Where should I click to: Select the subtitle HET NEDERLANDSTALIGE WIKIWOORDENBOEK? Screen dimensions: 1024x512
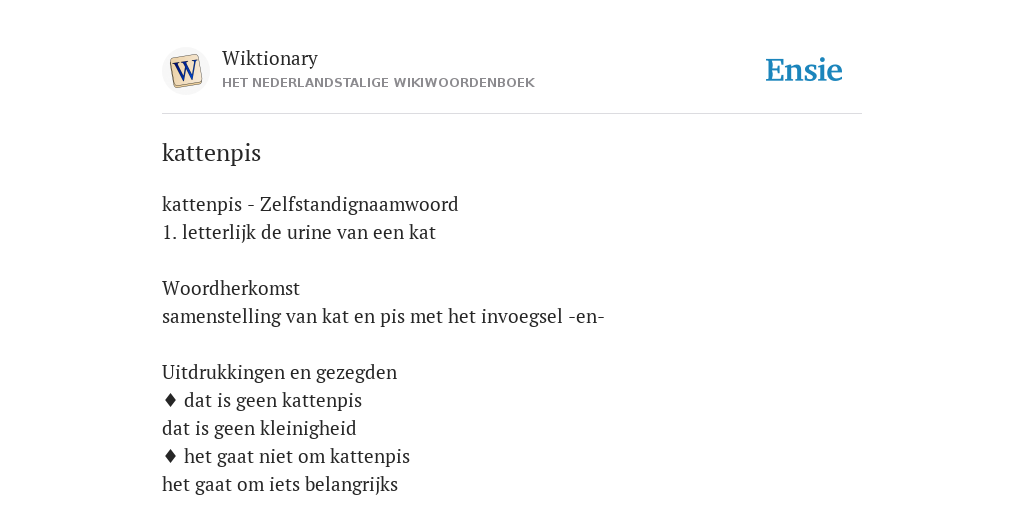pos(378,83)
